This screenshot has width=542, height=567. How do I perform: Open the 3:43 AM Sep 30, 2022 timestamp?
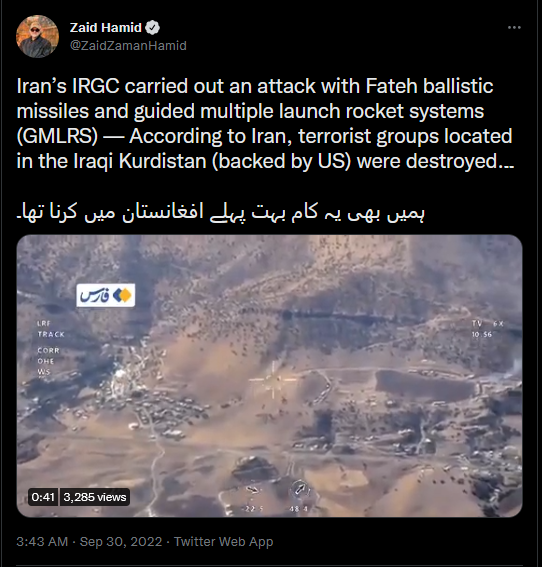click(89, 542)
